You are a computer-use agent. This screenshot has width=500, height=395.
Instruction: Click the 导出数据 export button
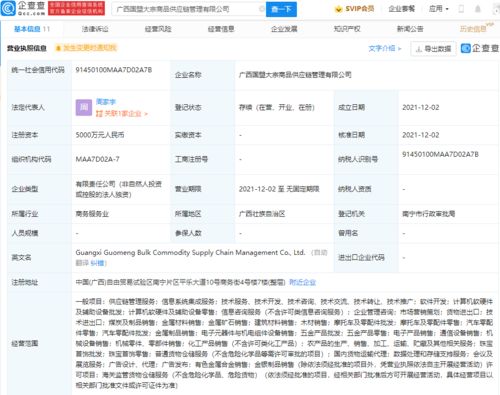433,49
